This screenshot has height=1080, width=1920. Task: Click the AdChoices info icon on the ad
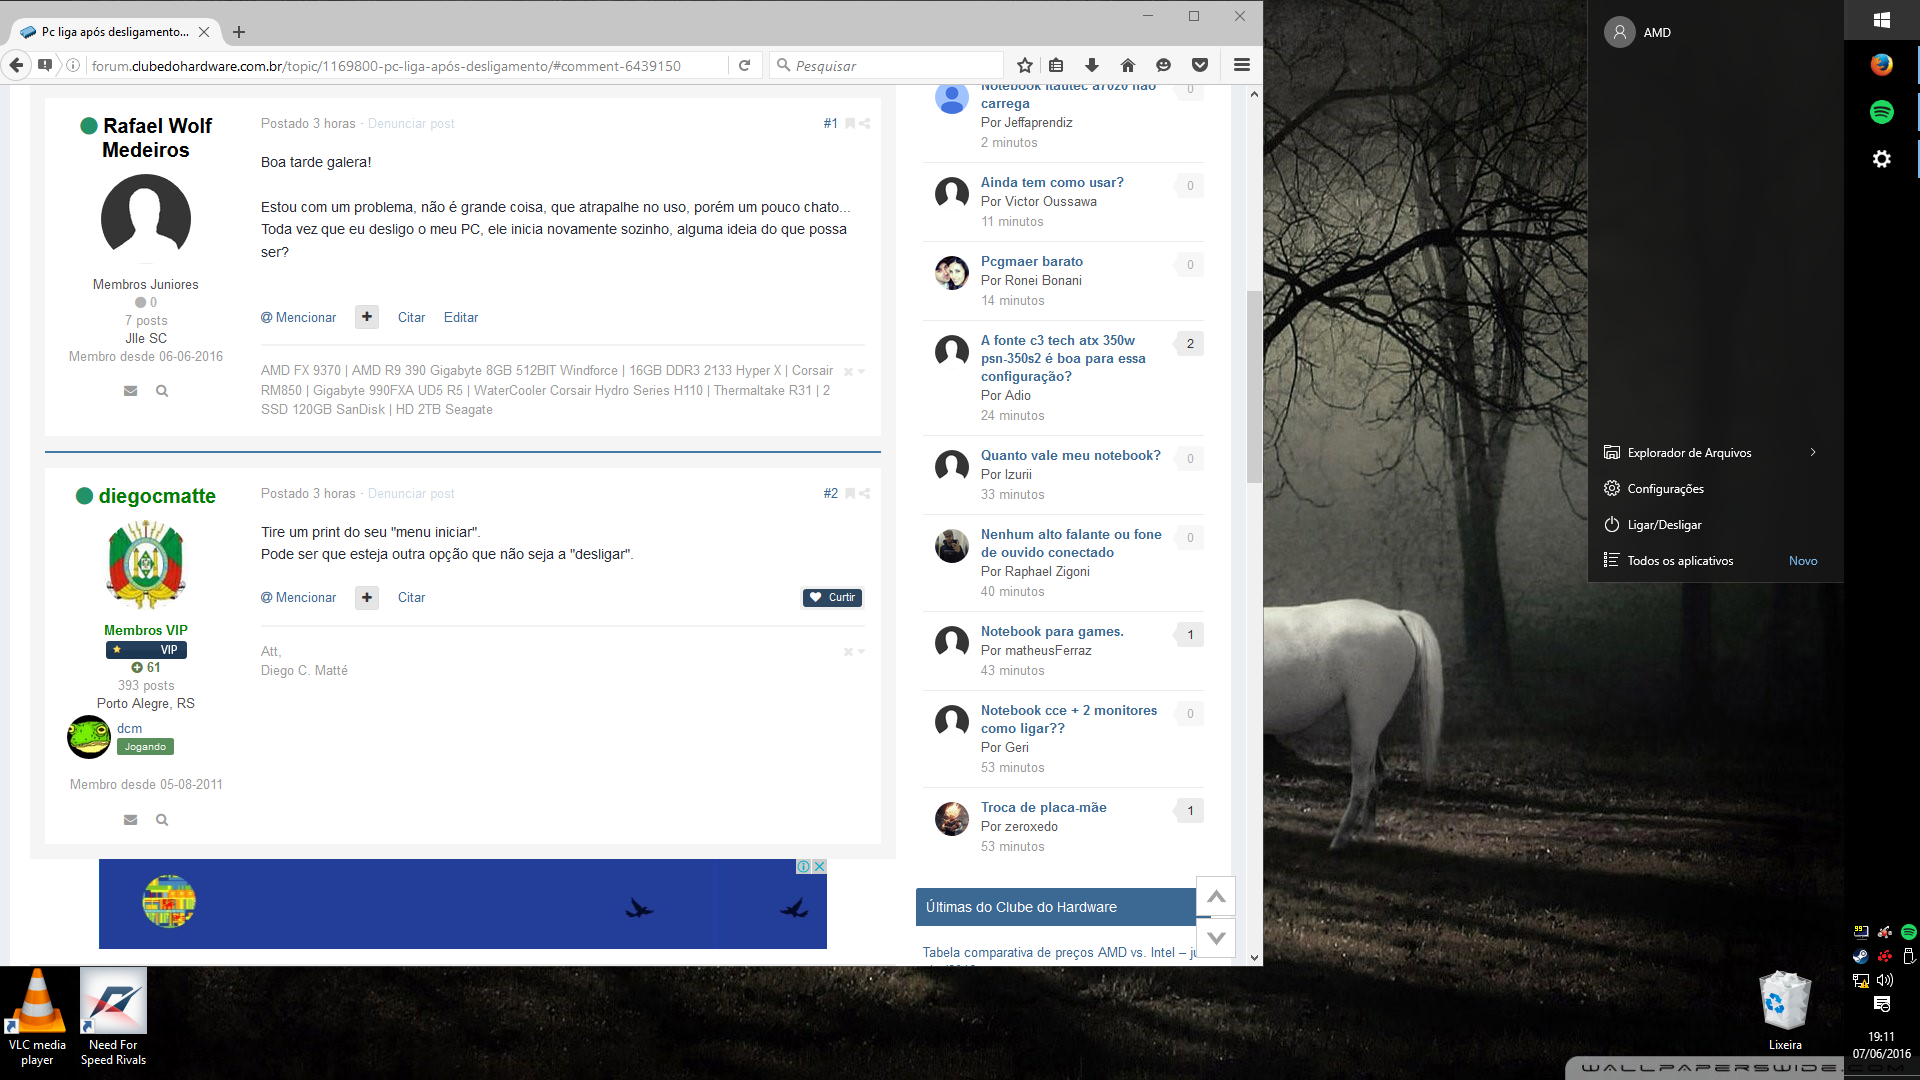[803, 866]
